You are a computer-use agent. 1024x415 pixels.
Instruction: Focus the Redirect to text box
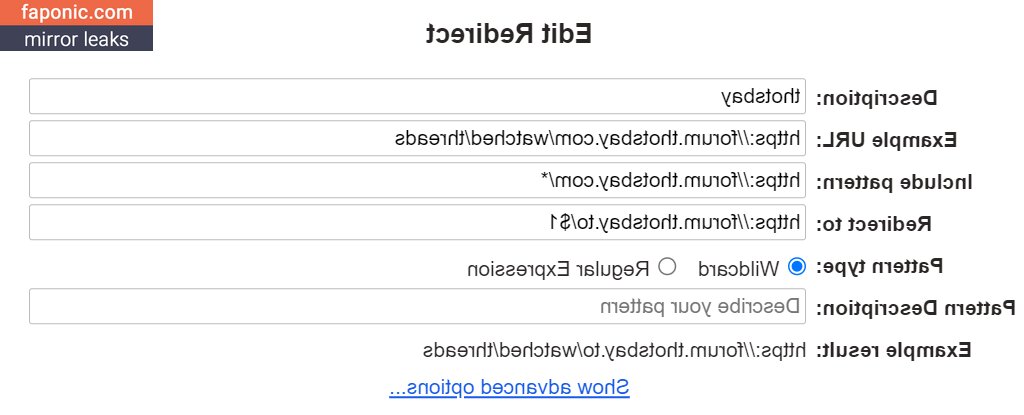[x=418, y=222]
